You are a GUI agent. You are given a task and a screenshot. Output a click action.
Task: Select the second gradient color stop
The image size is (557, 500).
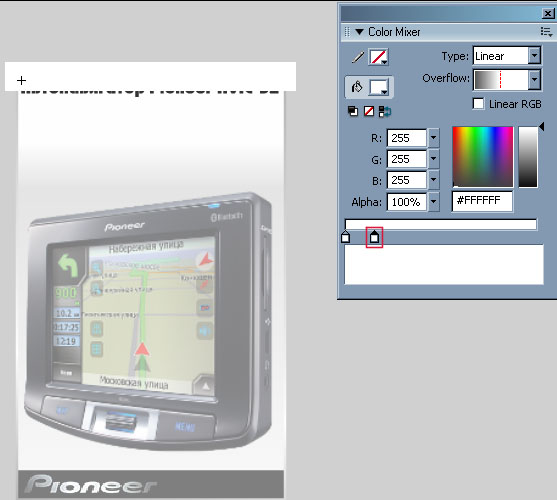pyautogui.click(x=374, y=237)
